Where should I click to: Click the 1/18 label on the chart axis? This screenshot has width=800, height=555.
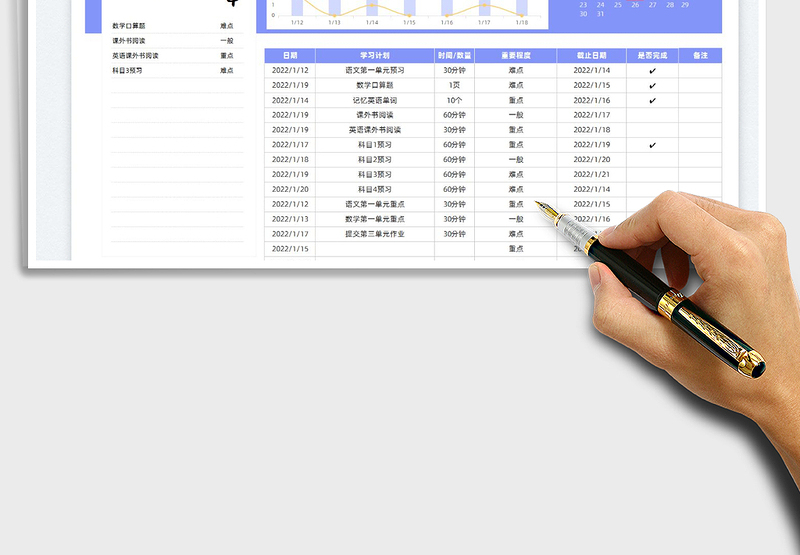(521, 21)
